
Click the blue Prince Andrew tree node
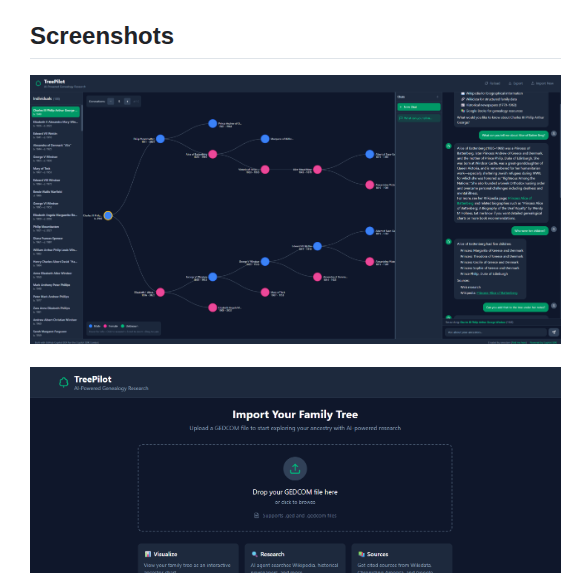coord(213,123)
